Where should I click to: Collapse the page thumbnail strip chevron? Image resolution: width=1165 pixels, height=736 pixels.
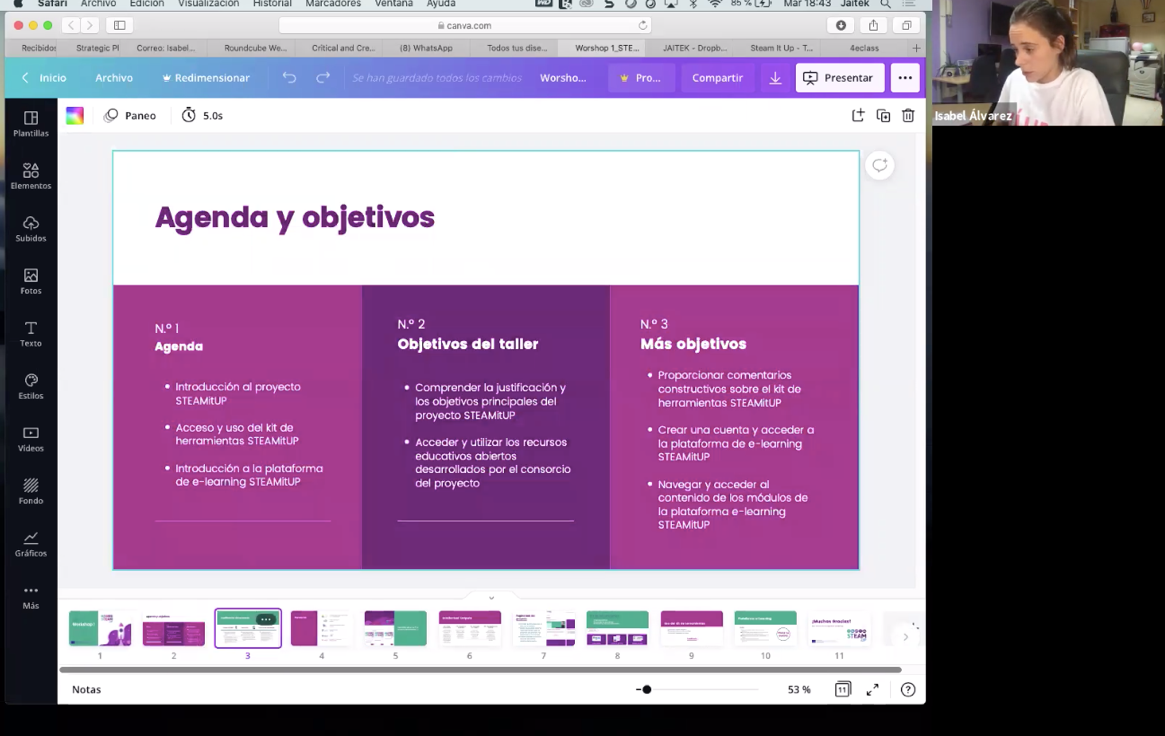(x=491, y=598)
